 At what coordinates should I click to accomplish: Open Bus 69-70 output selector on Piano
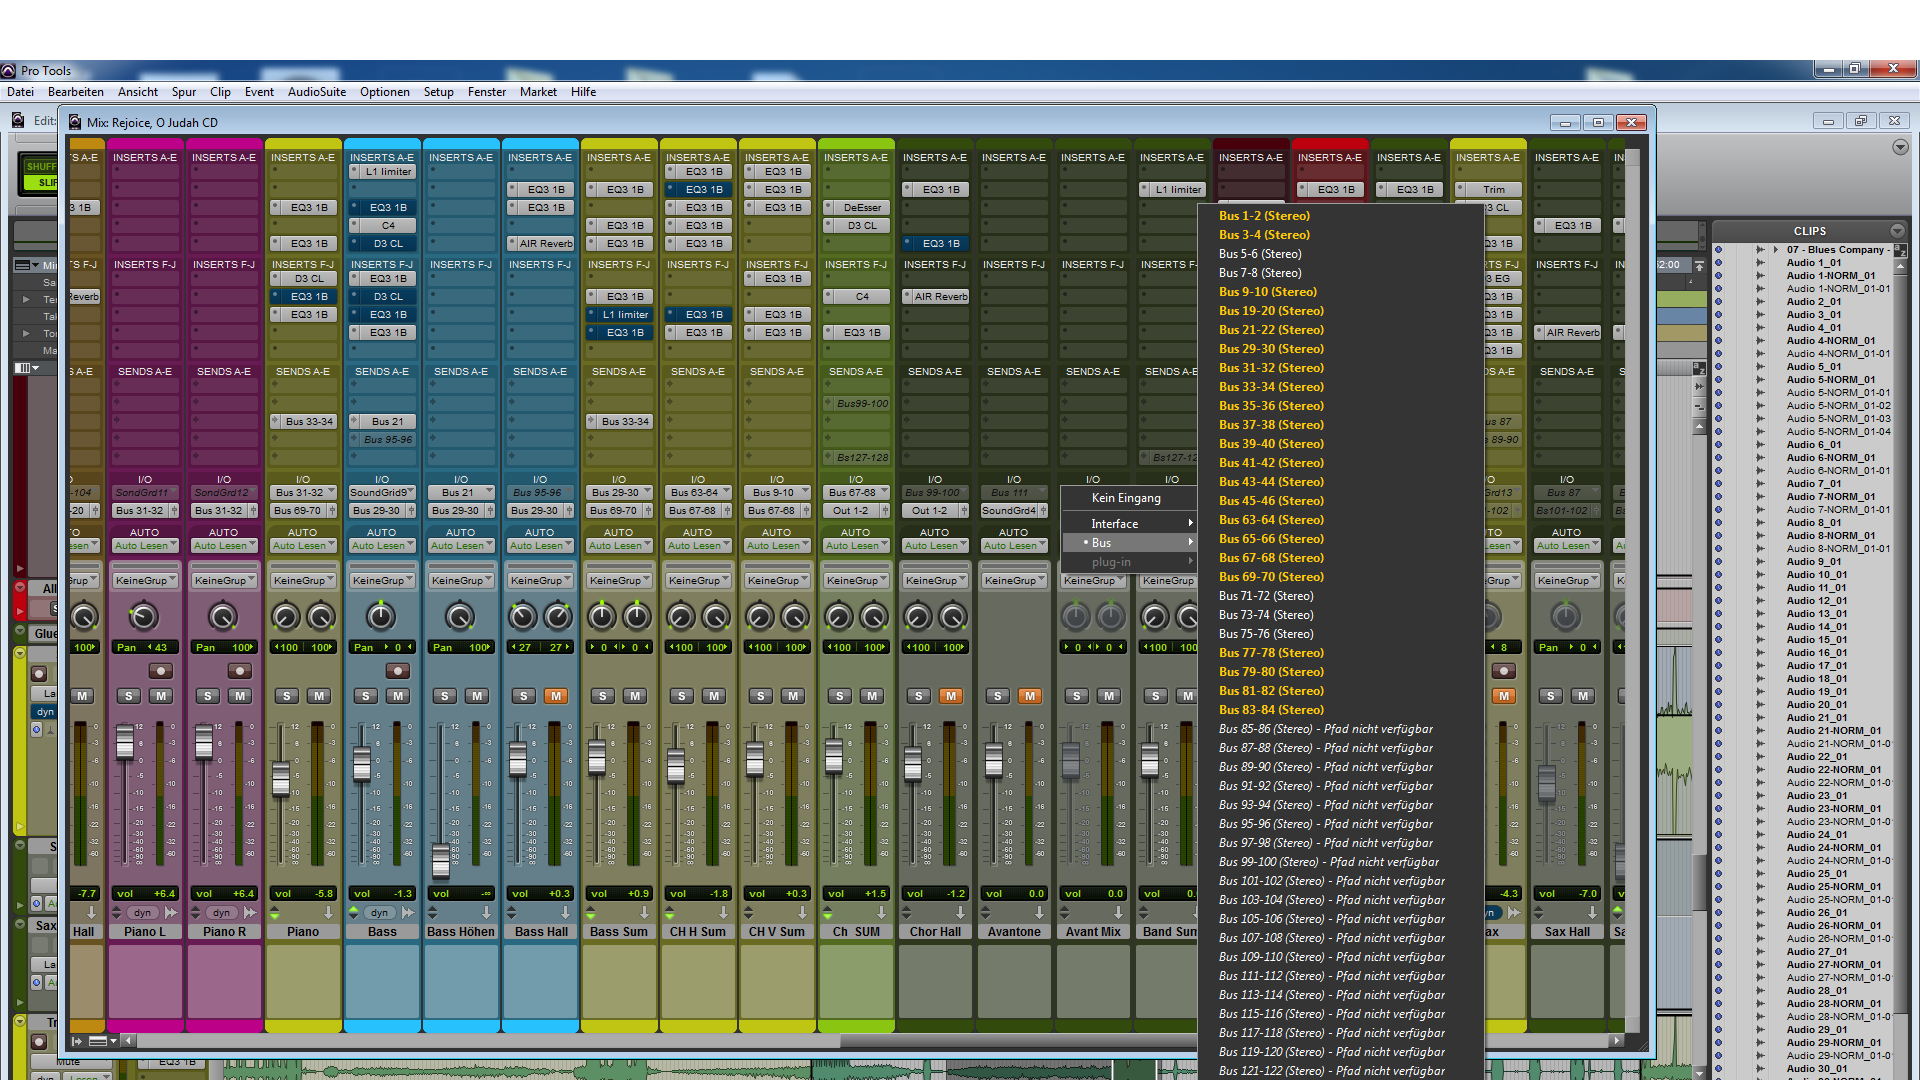[303, 511]
